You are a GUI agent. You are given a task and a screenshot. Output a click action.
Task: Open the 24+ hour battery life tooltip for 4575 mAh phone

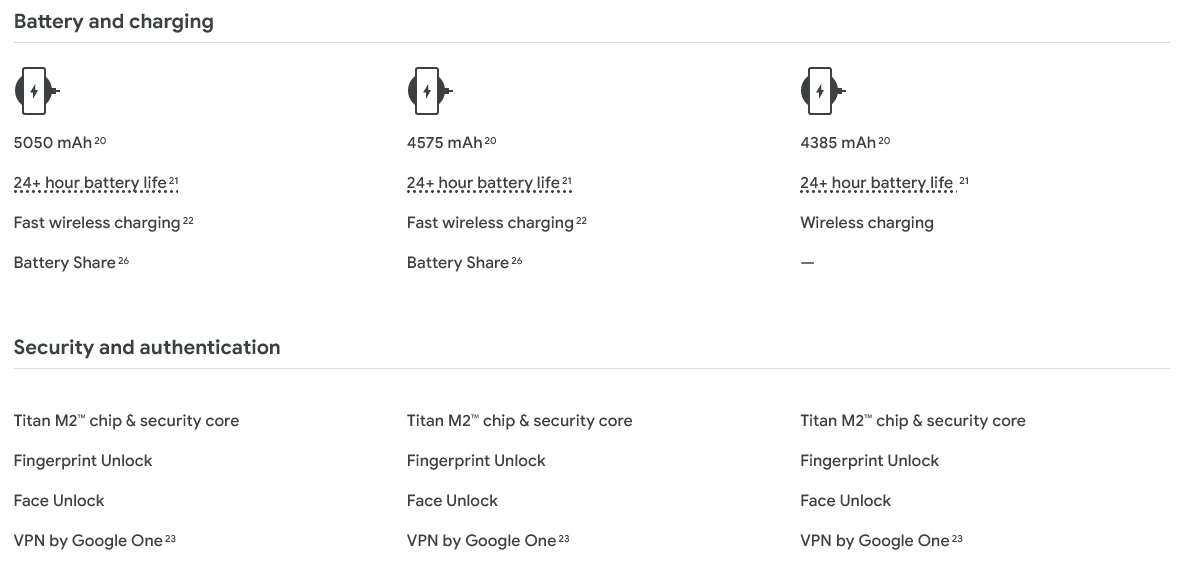coord(483,183)
